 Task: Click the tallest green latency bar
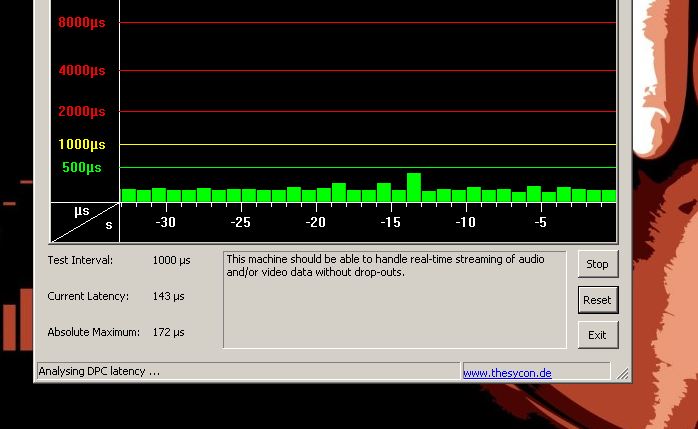point(414,187)
